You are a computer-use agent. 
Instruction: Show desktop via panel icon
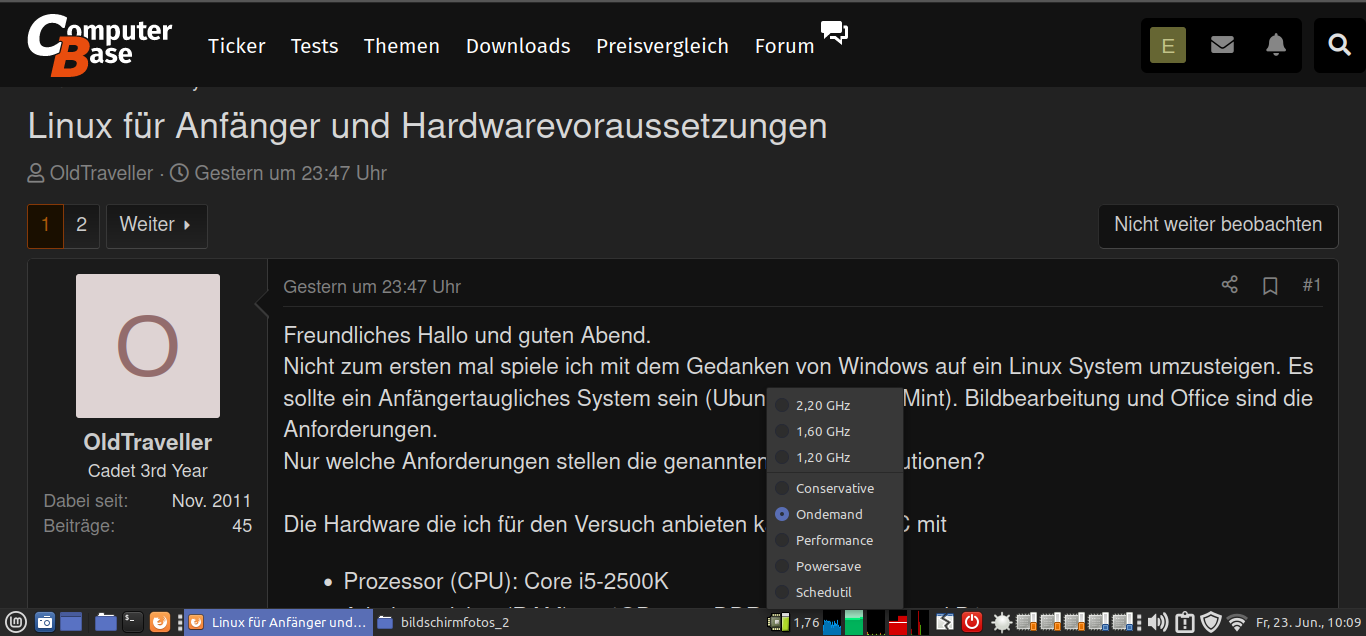(x=71, y=622)
